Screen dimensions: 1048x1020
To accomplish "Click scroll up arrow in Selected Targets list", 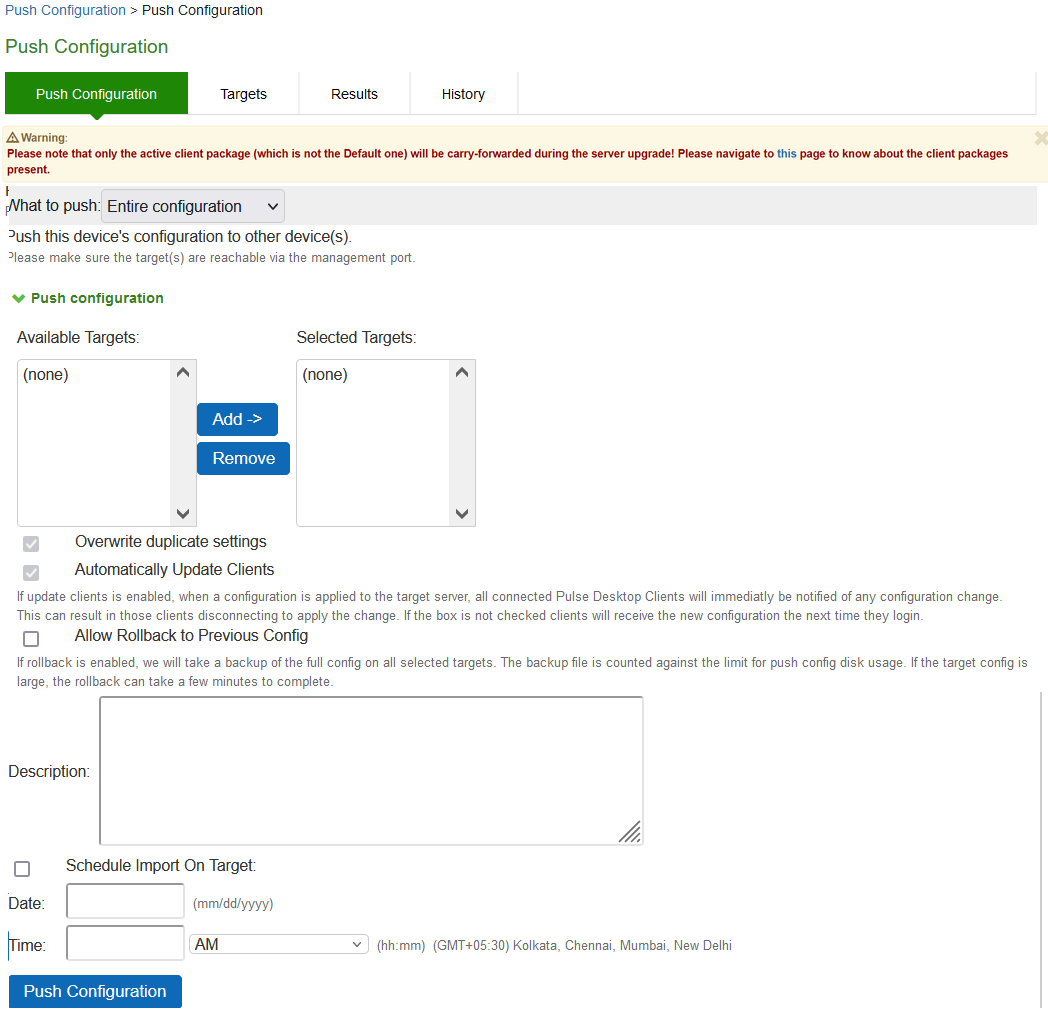I will (462, 373).
